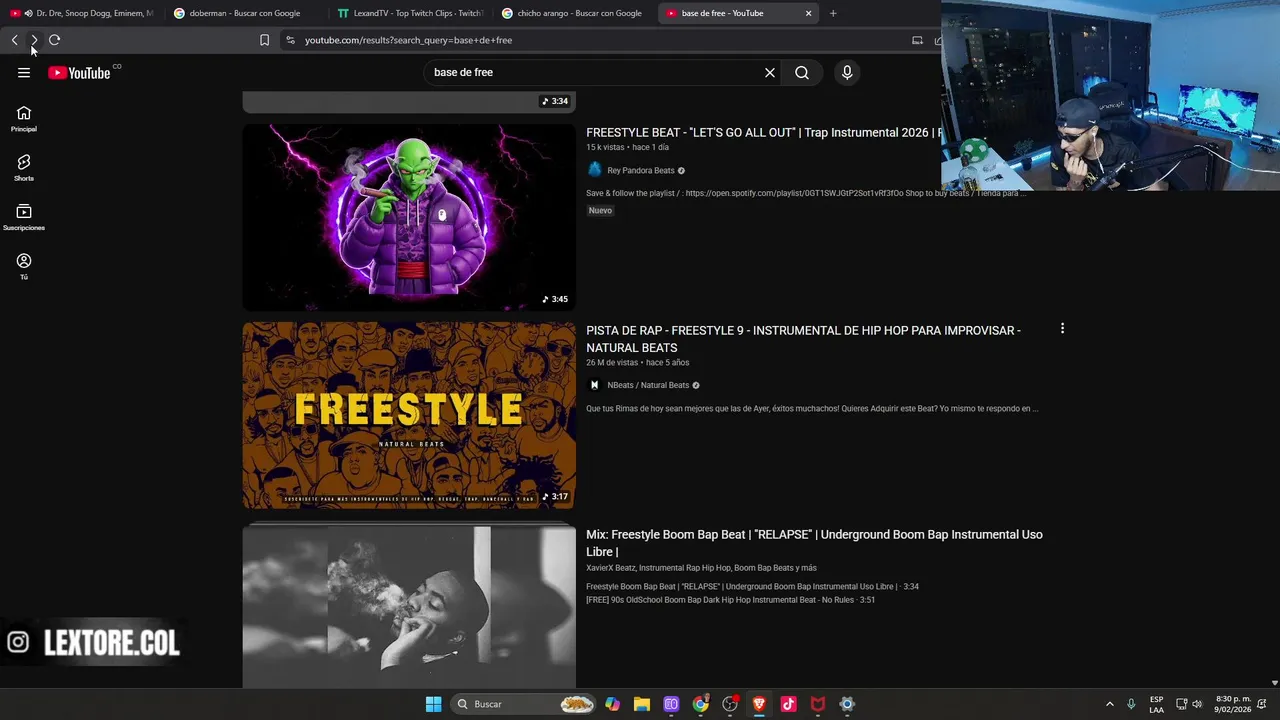1280x720 pixels.
Task: Go back with the browser arrow
Action: click(14, 40)
